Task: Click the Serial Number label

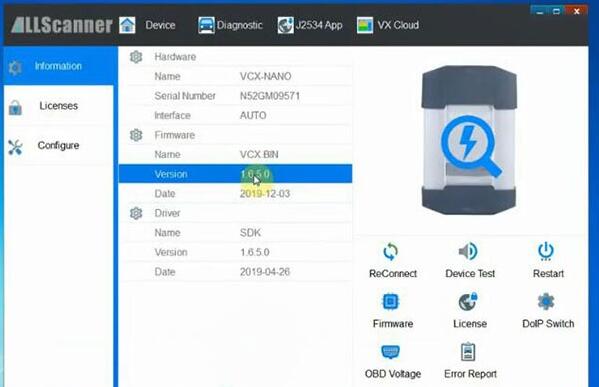Action: pyautogui.click(x=185, y=96)
